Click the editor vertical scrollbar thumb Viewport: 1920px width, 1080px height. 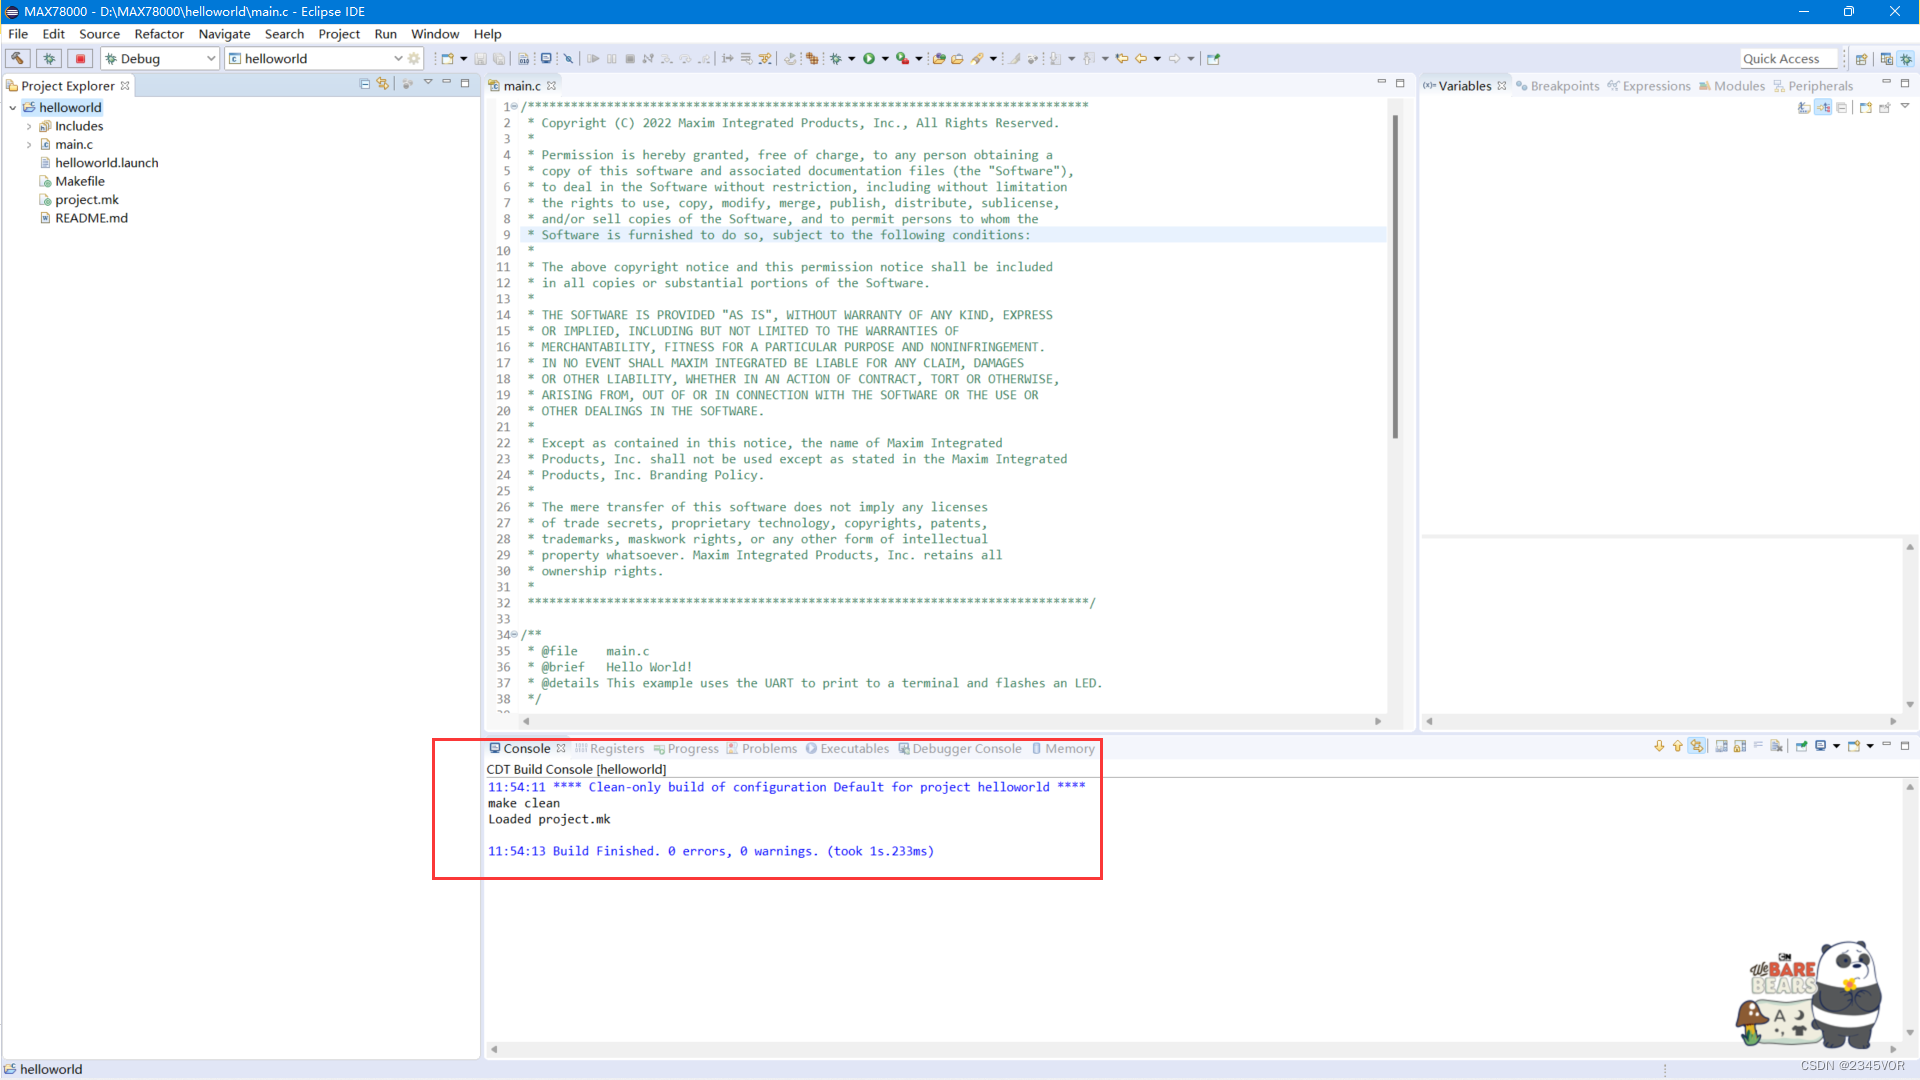(1395, 277)
